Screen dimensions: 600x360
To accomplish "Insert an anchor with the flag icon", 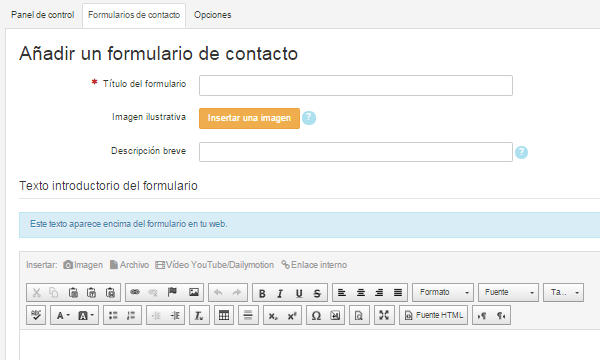I will pos(172,292).
